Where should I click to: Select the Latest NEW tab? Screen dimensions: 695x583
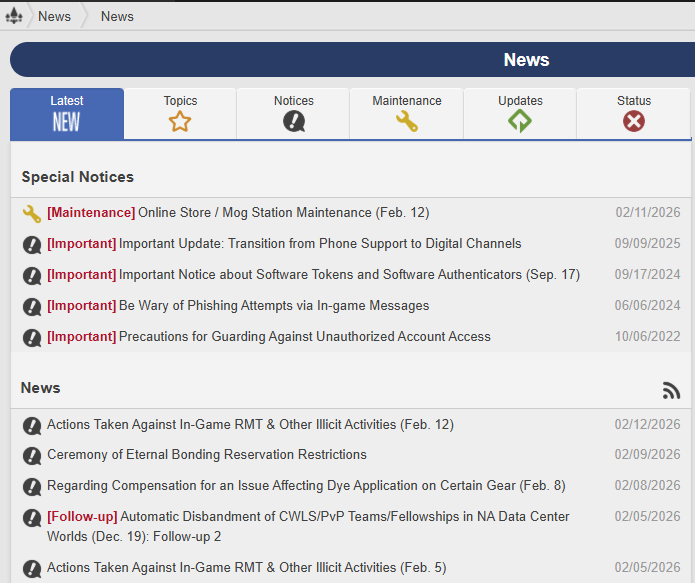(x=67, y=114)
